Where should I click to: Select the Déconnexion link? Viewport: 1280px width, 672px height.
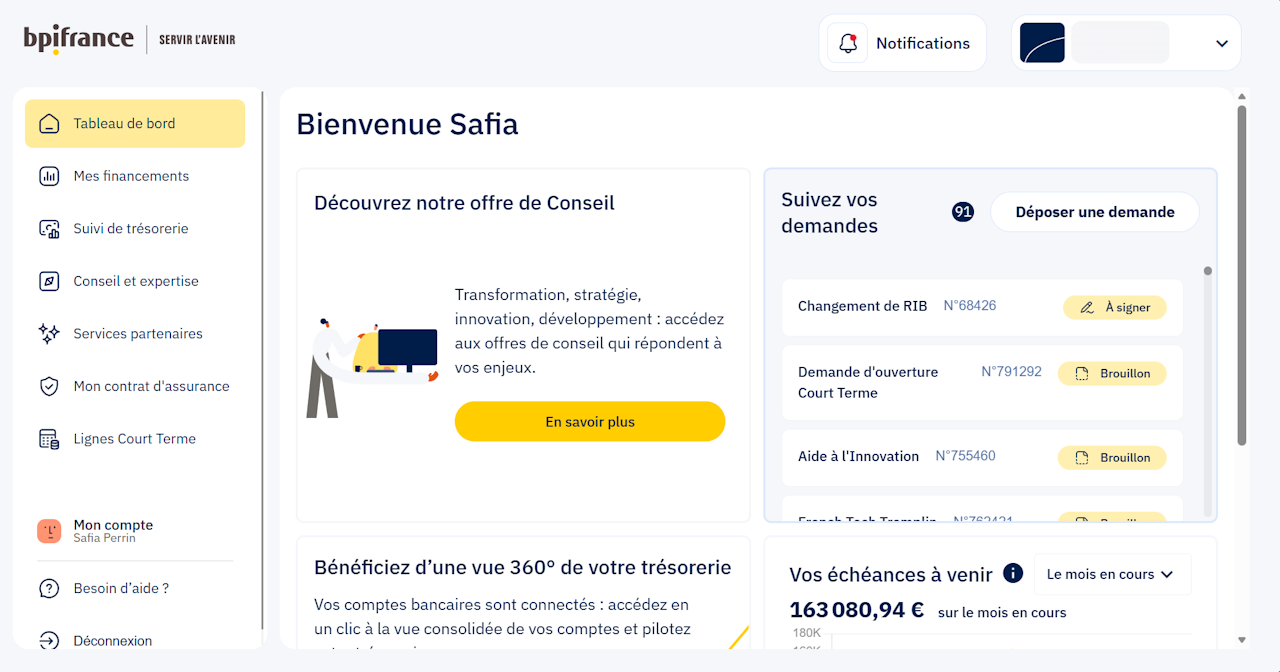point(112,641)
